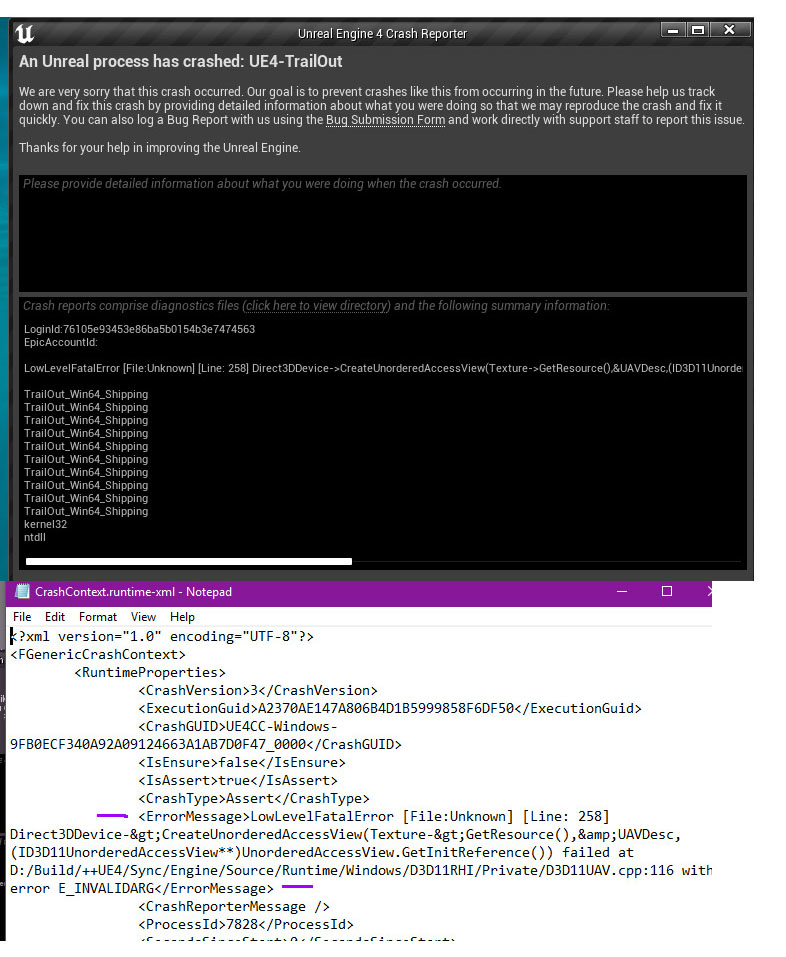Click the RuntimeProperties tag in Notepad

click(x=150, y=673)
